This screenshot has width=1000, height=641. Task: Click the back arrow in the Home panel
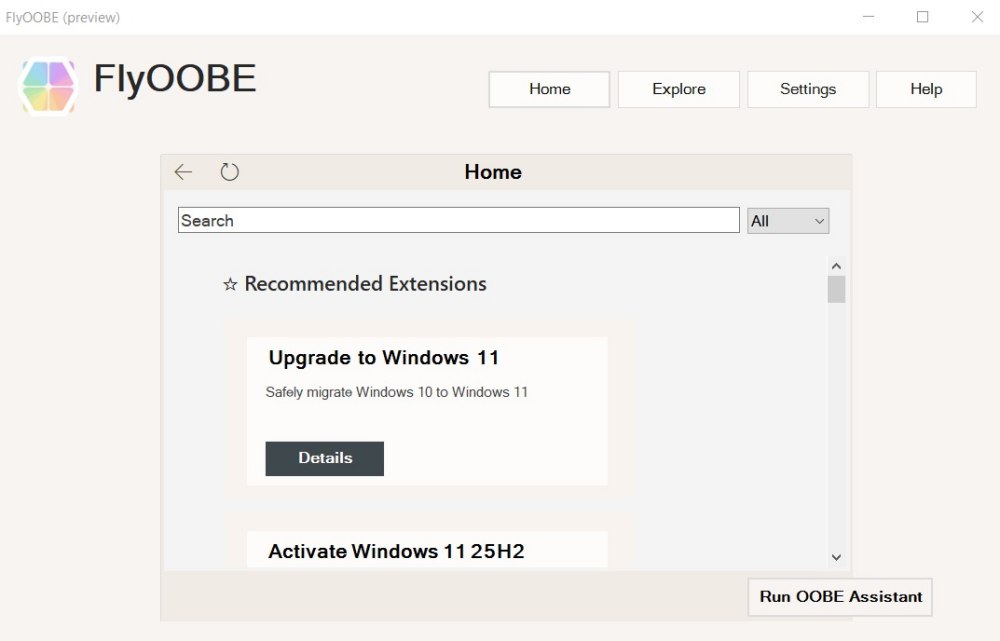(x=183, y=171)
